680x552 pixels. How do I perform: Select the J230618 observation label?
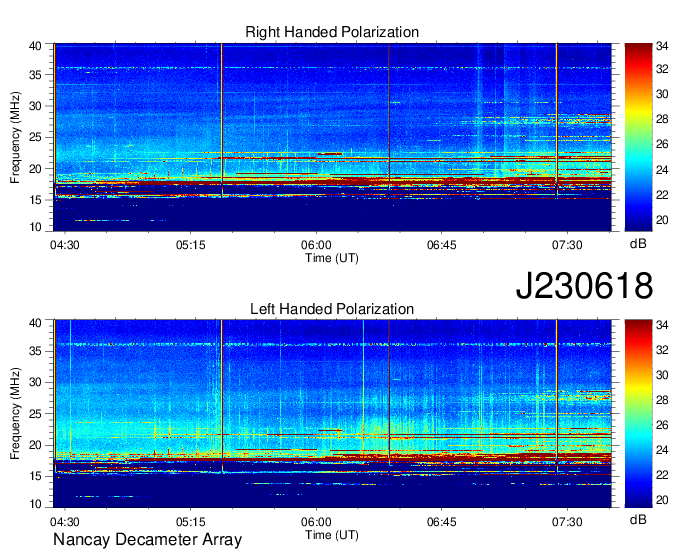click(x=584, y=285)
